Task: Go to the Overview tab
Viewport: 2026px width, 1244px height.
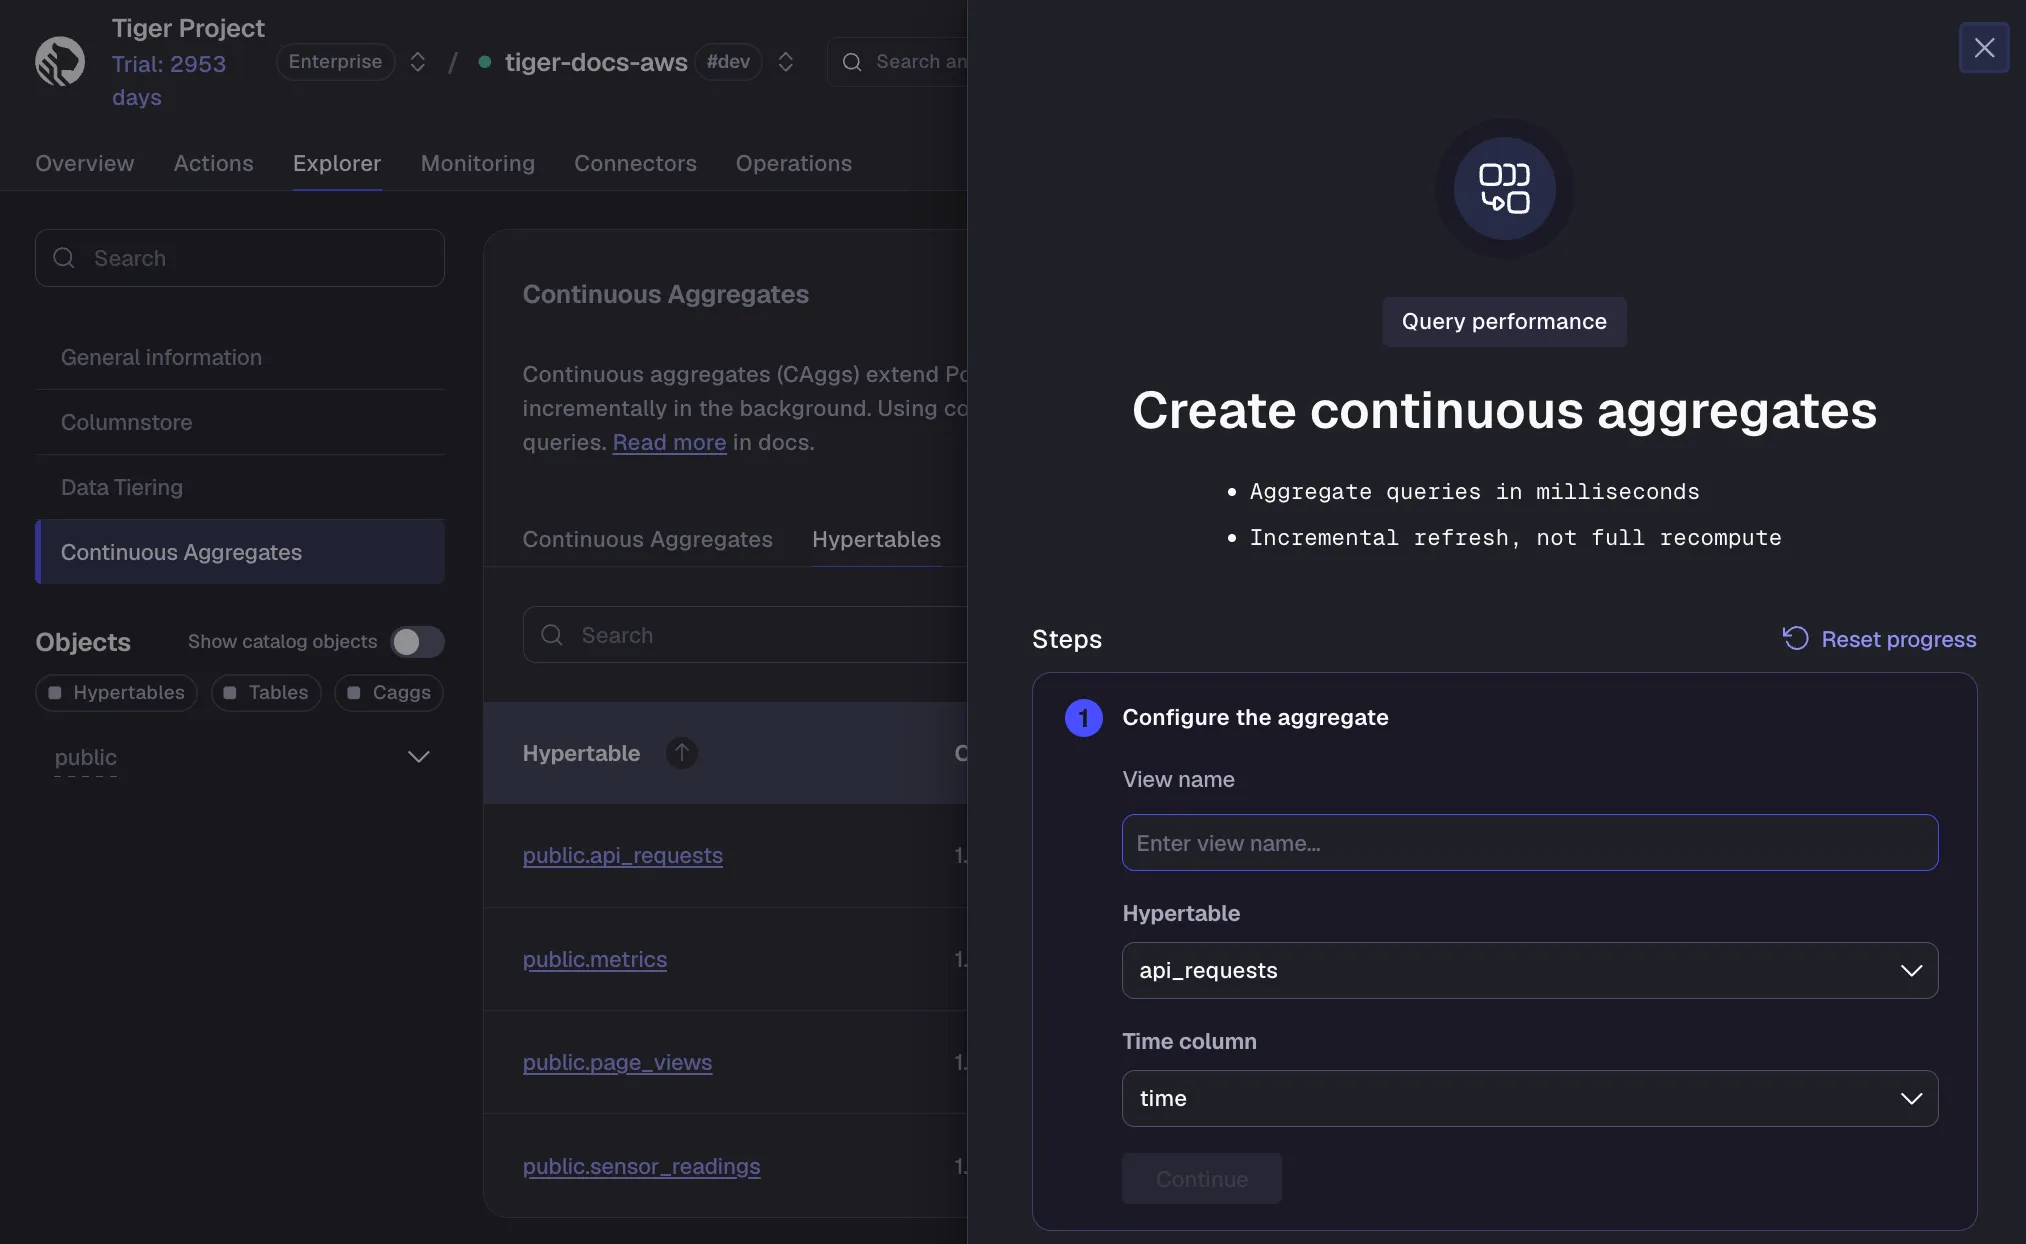Action: pyautogui.click(x=85, y=163)
